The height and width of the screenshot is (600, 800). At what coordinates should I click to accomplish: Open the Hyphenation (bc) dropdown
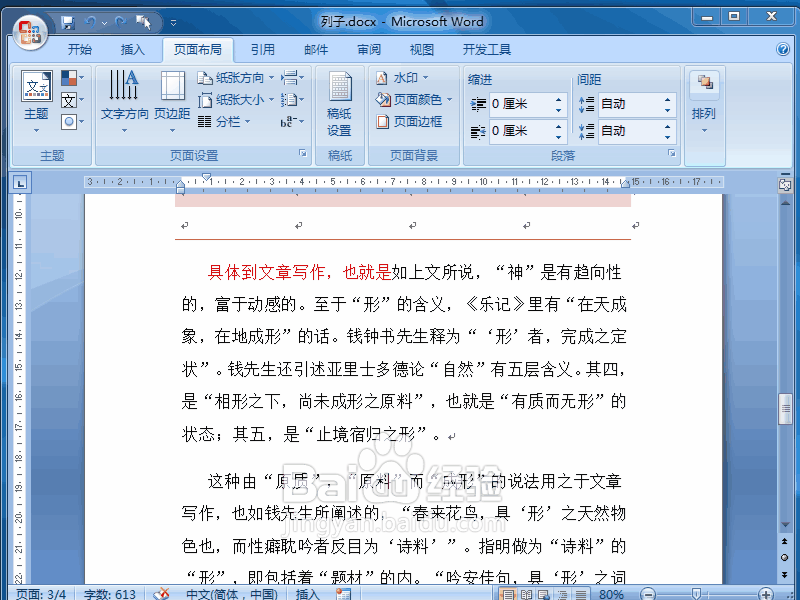(x=292, y=122)
